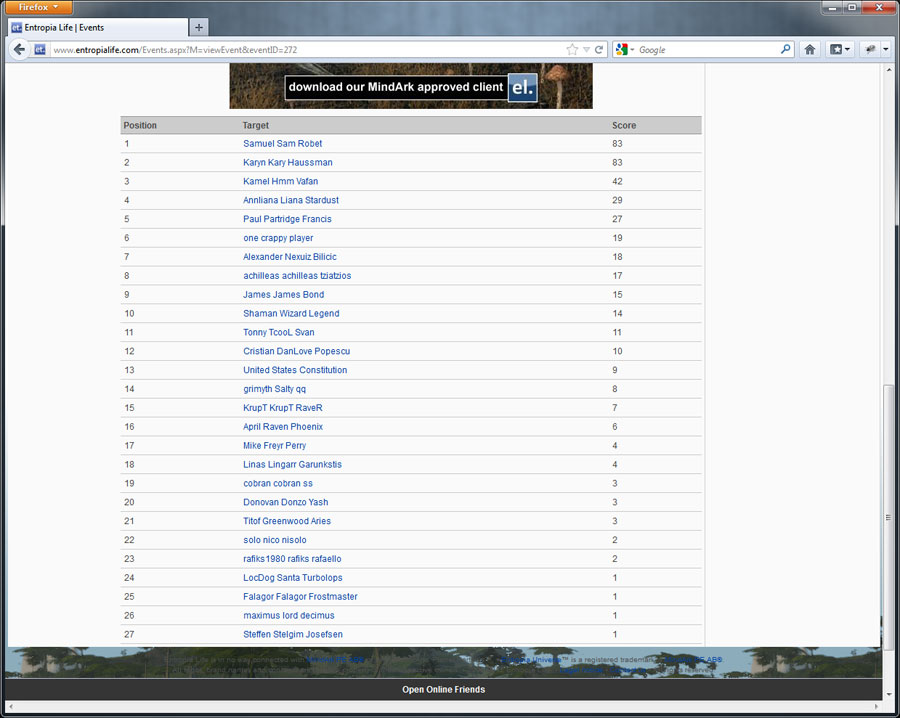Open Linas Lingarr Garunkstis link
Image resolution: width=900 pixels, height=718 pixels.
click(x=292, y=465)
